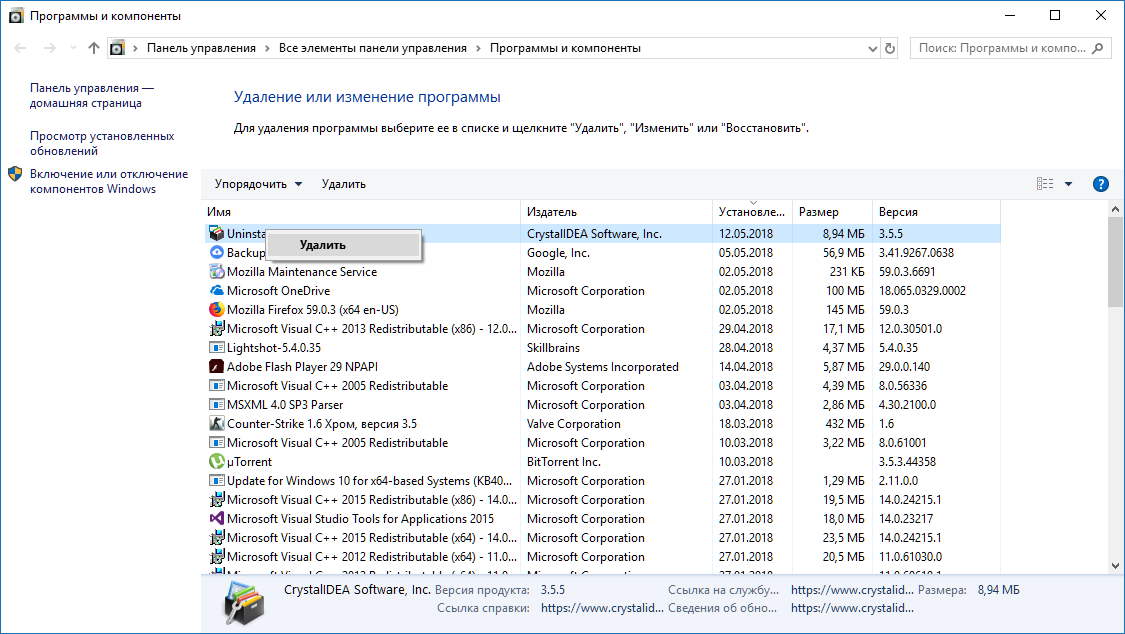
Task: Click the Skillbrains publisher cell
Action: pyautogui.click(x=553, y=347)
